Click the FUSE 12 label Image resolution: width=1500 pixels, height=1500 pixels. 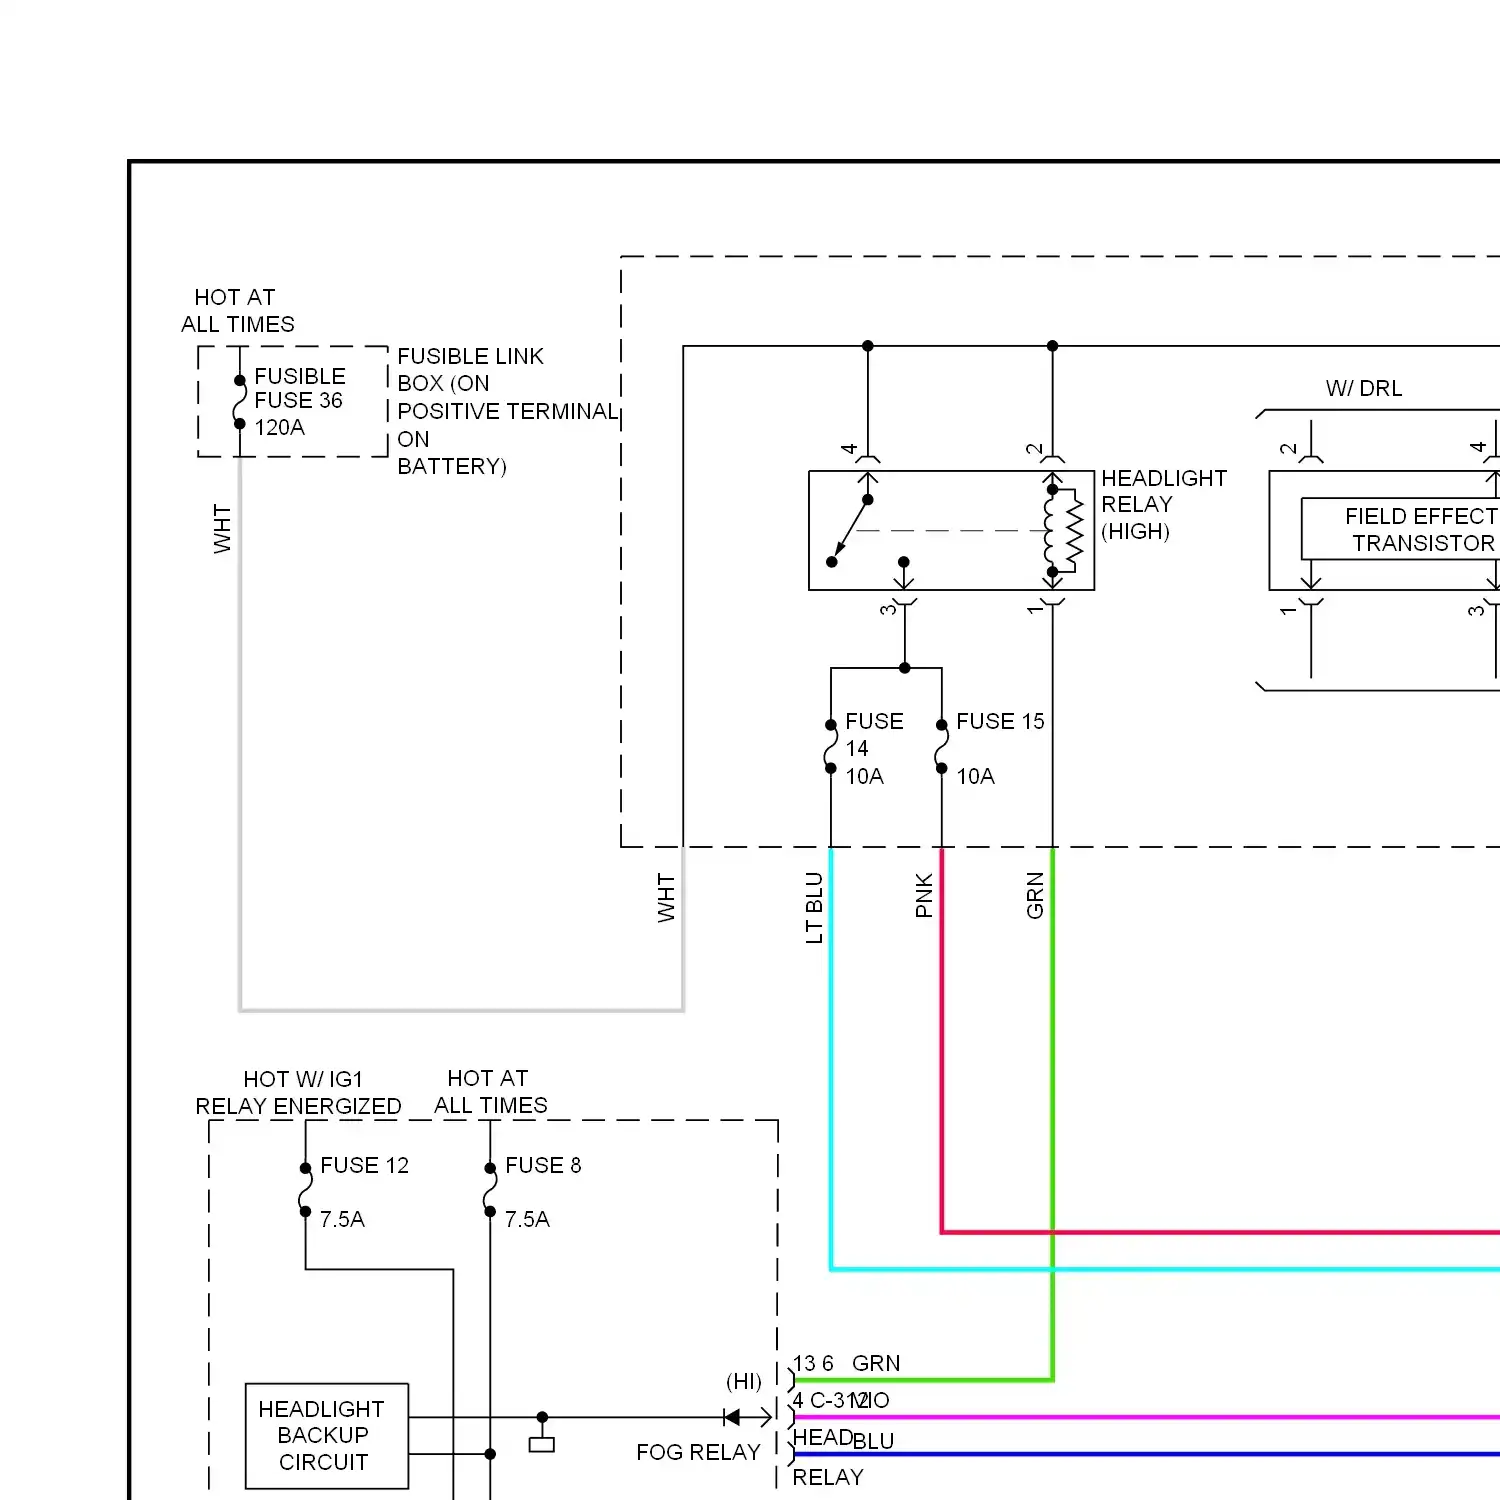coord(364,1165)
